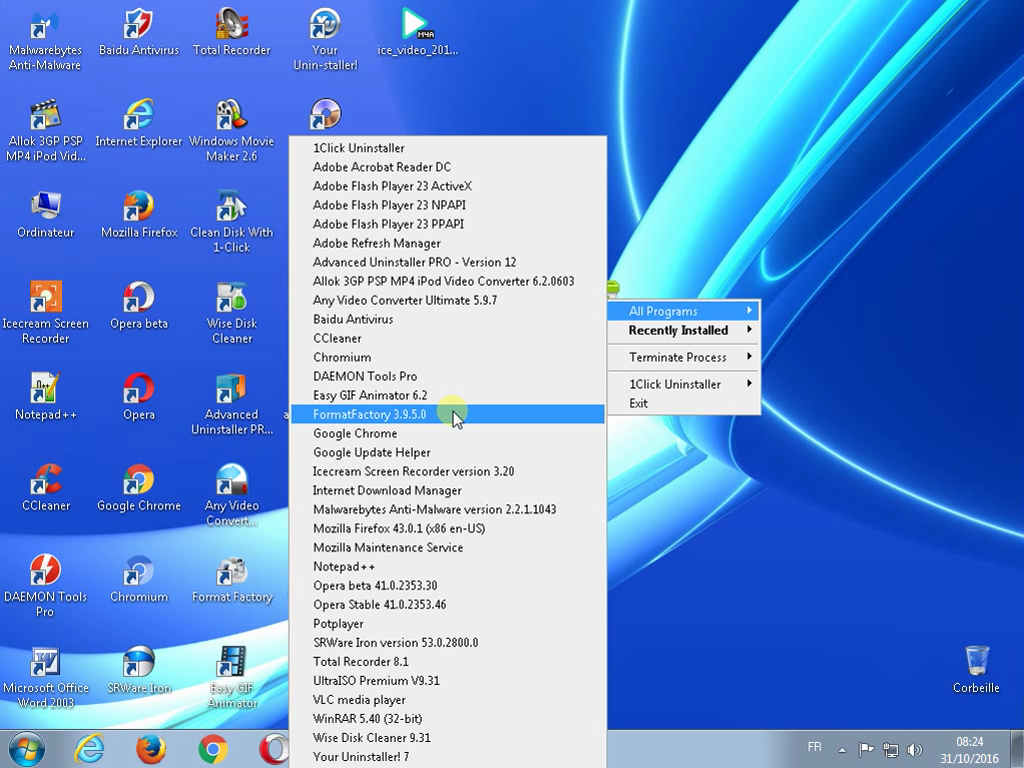The height and width of the screenshot is (768, 1024).
Task: Select Advanced Uninstaller PRO - Version 12
Action: pyautogui.click(x=448, y=262)
